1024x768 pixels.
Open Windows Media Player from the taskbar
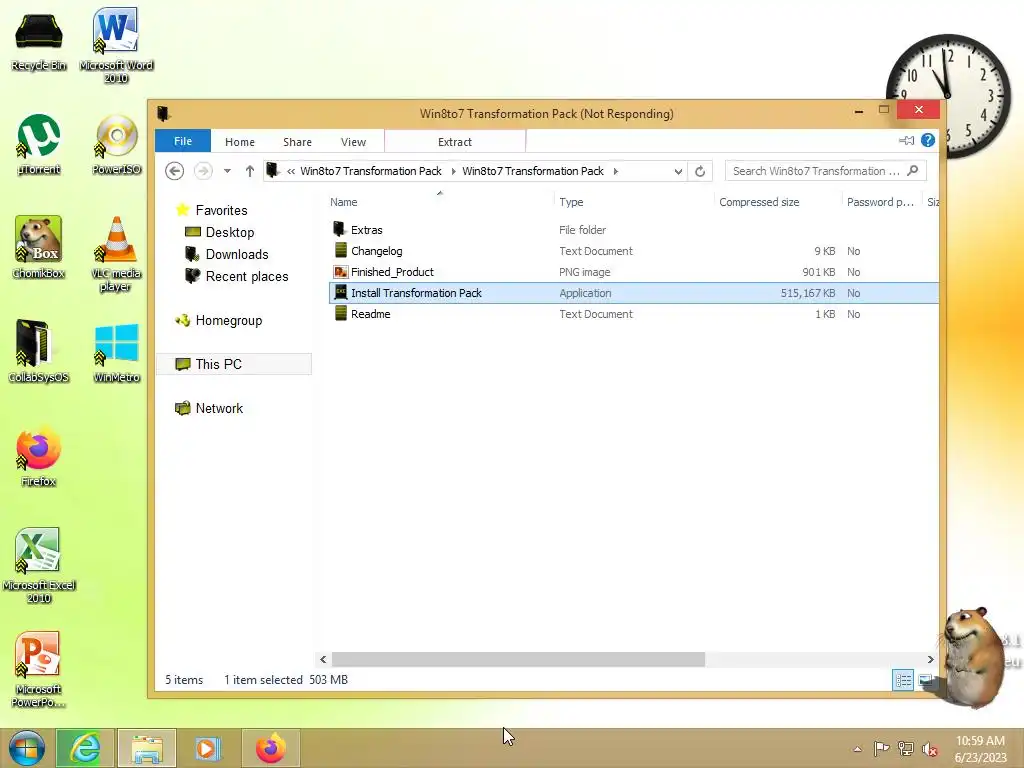[208, 748]
